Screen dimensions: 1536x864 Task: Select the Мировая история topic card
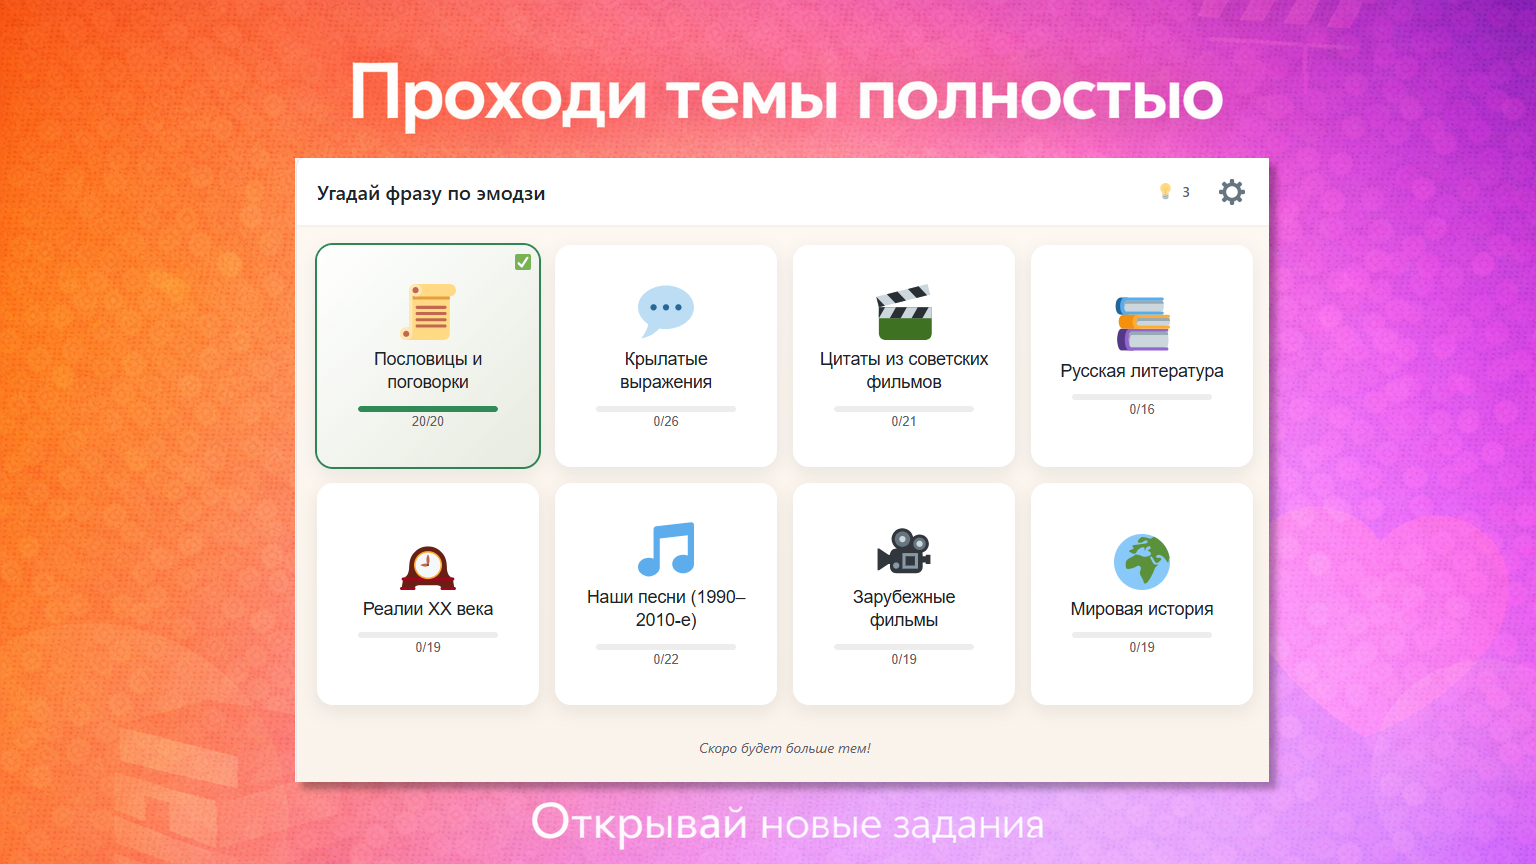tap(1141, 594)
